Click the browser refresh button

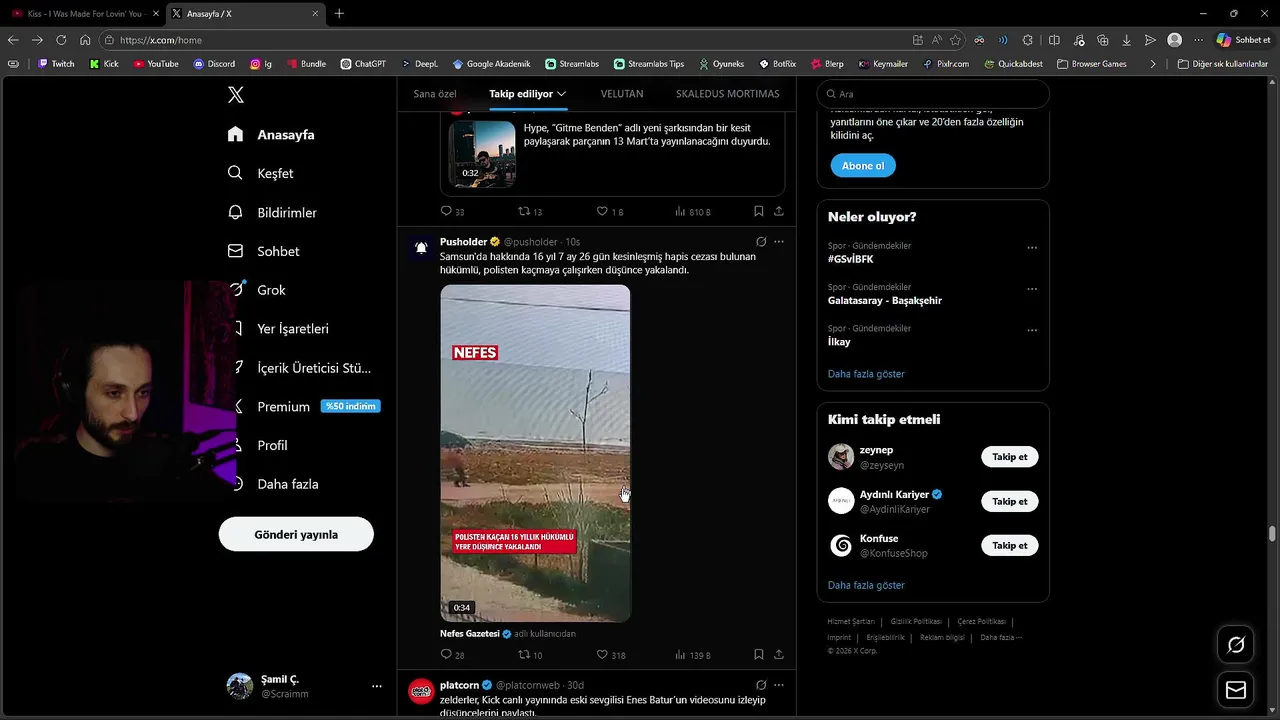tap(61, 40)
